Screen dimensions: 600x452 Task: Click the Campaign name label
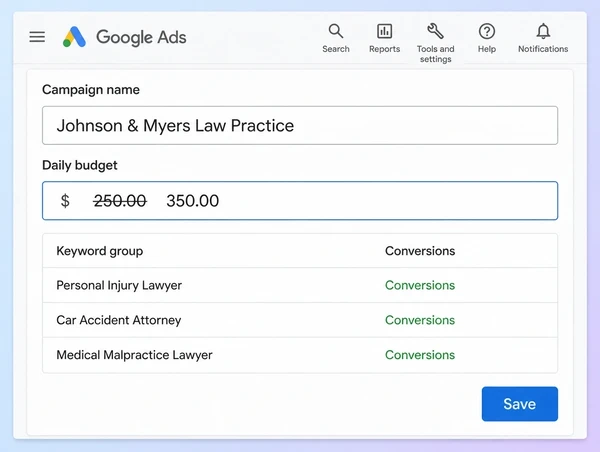(91, 90)
